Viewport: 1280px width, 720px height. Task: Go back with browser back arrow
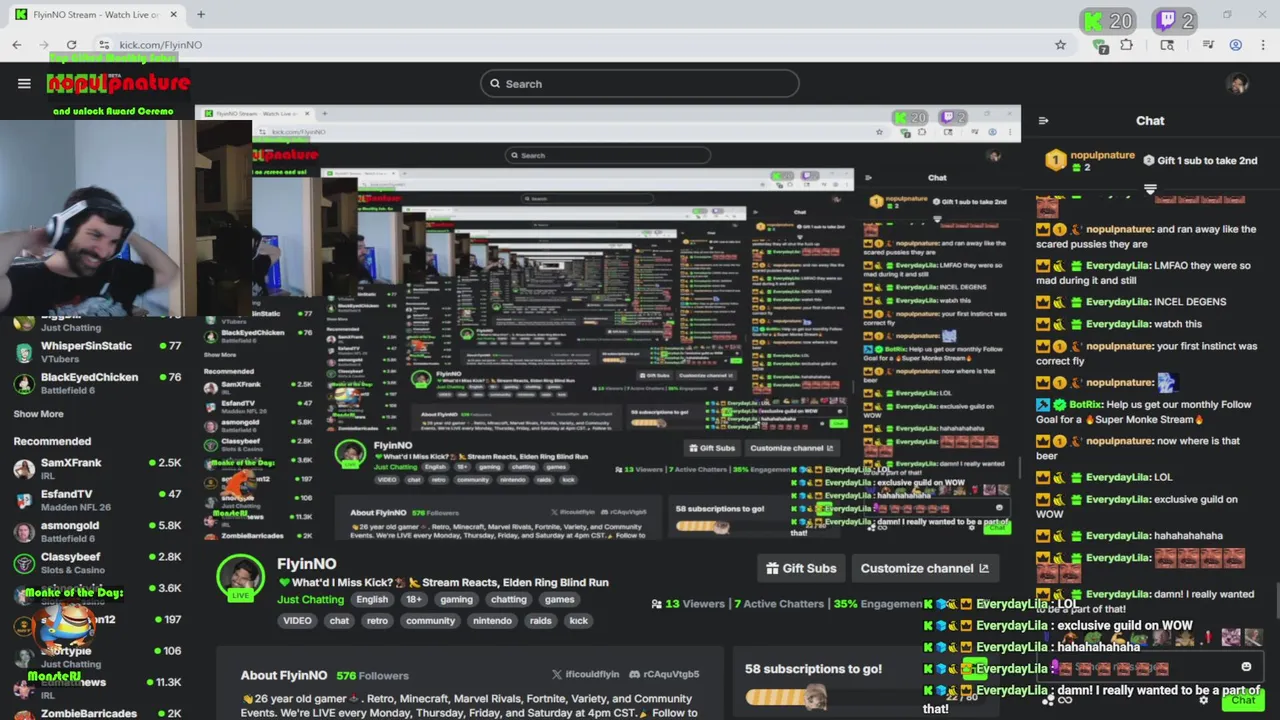pos(17,45)
